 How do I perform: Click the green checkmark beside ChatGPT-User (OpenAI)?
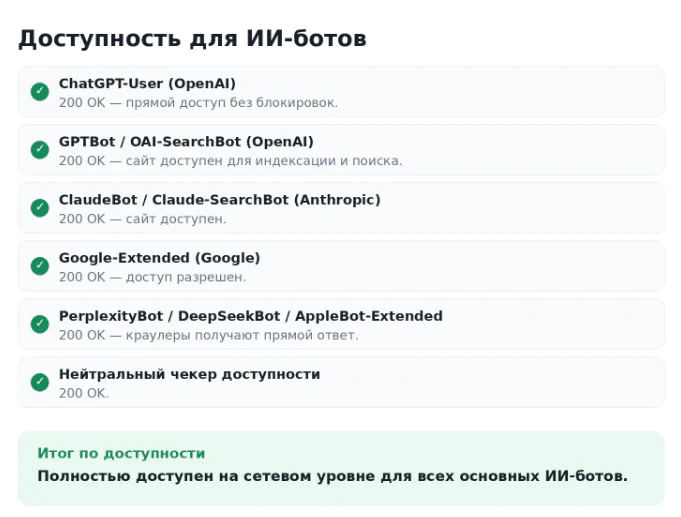click(40, 92)
